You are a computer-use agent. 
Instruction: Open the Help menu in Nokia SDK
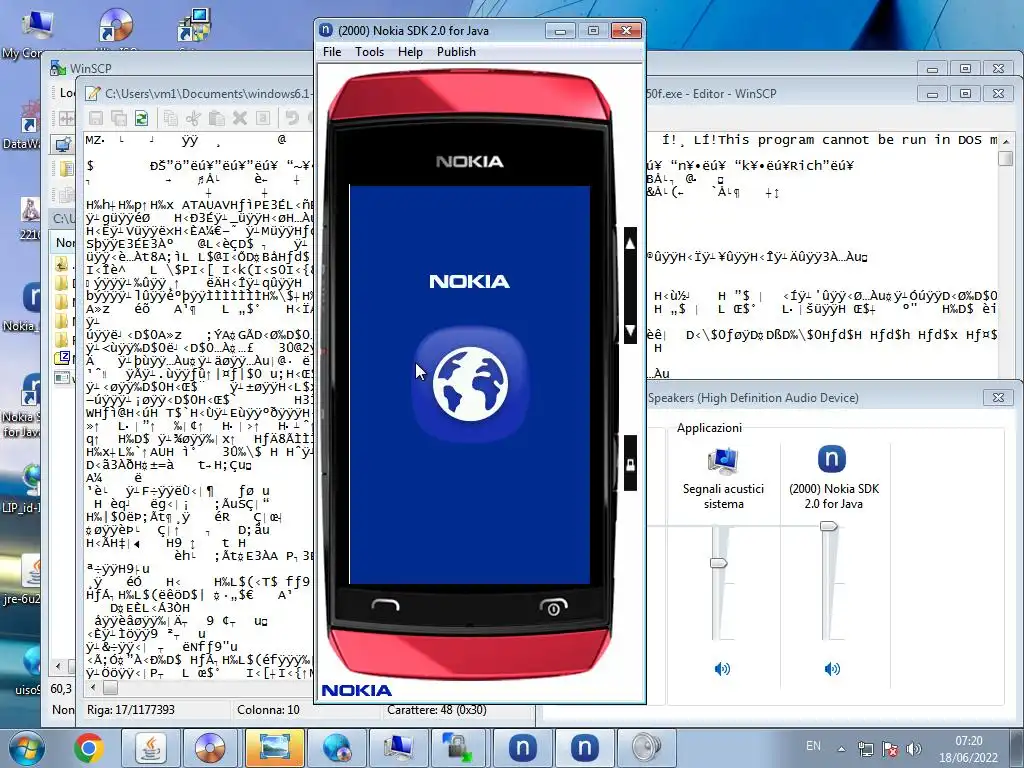click(x=410, y=52)
